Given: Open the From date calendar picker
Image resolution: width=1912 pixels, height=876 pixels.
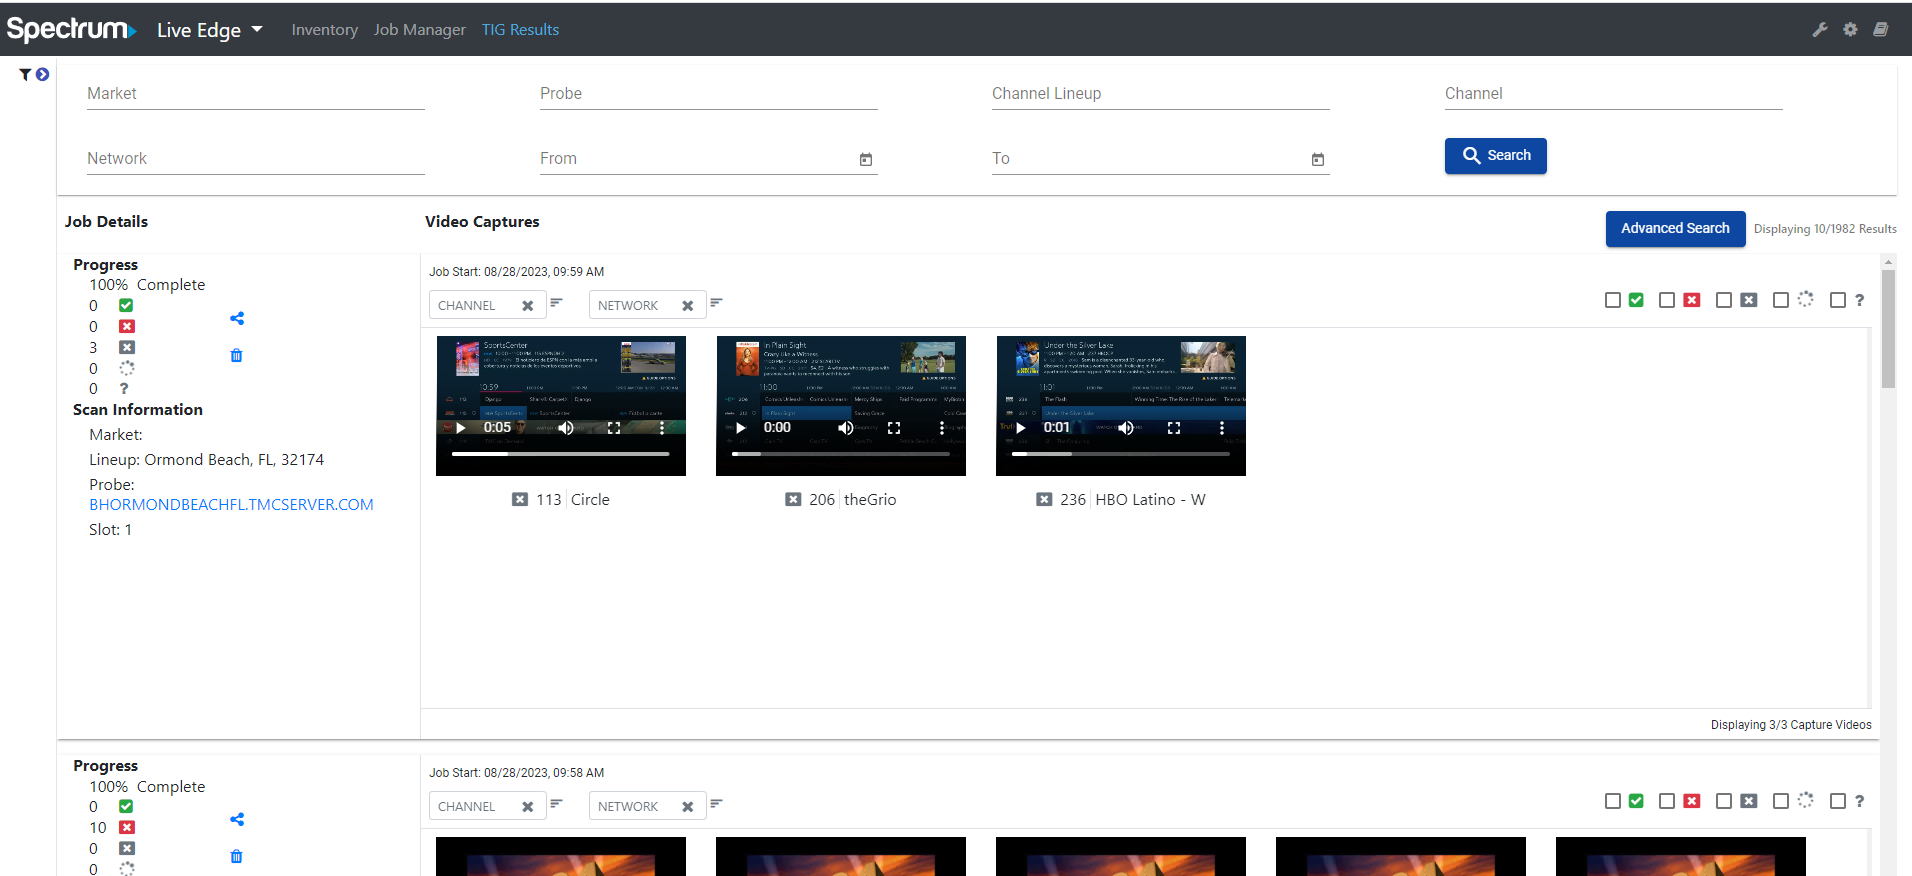Looking at the screenshot, I should pos(866,159).
